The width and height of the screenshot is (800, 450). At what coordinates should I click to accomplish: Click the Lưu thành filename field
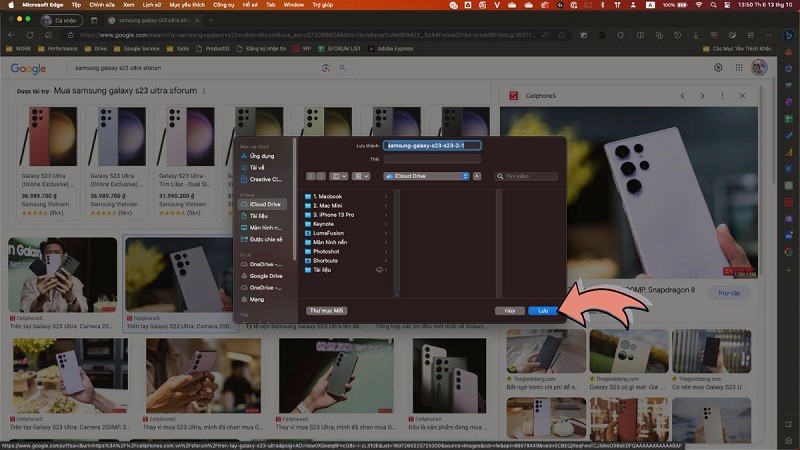(x=432, y=145)
